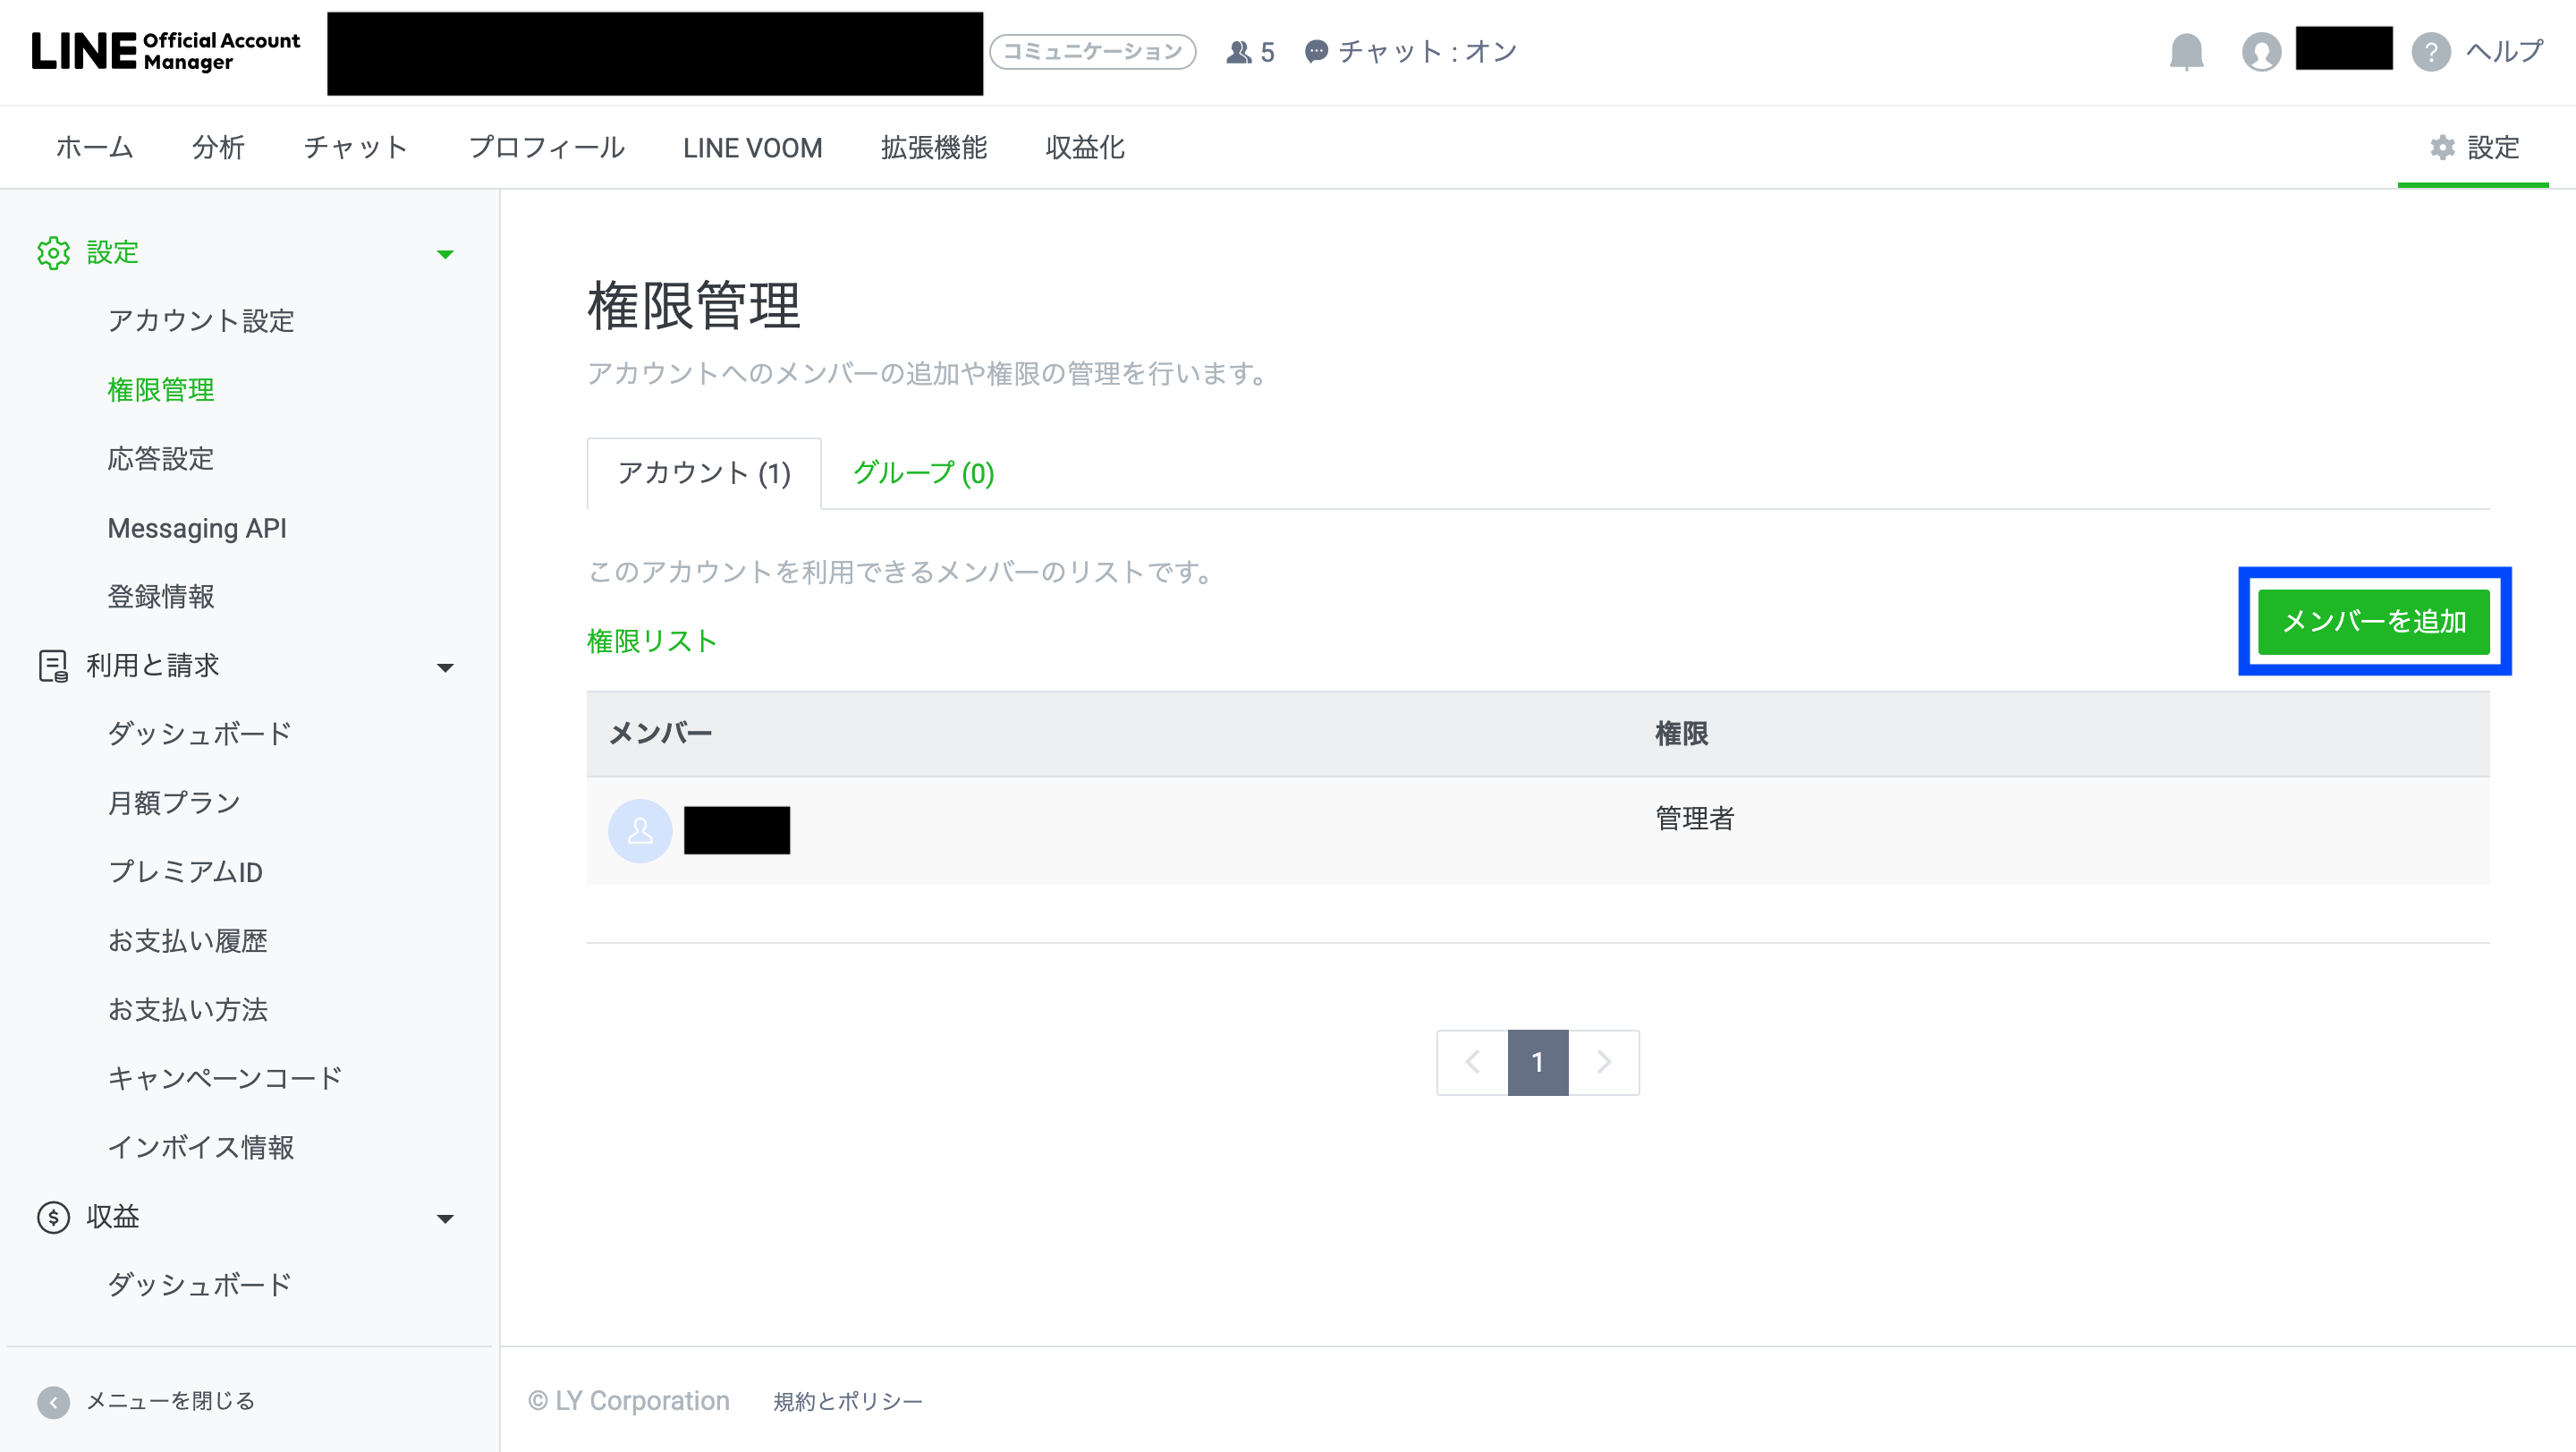Viewport: 2576px width, 1452px height.
Task: Open the 権限リスト link
Action: (652, 641)
